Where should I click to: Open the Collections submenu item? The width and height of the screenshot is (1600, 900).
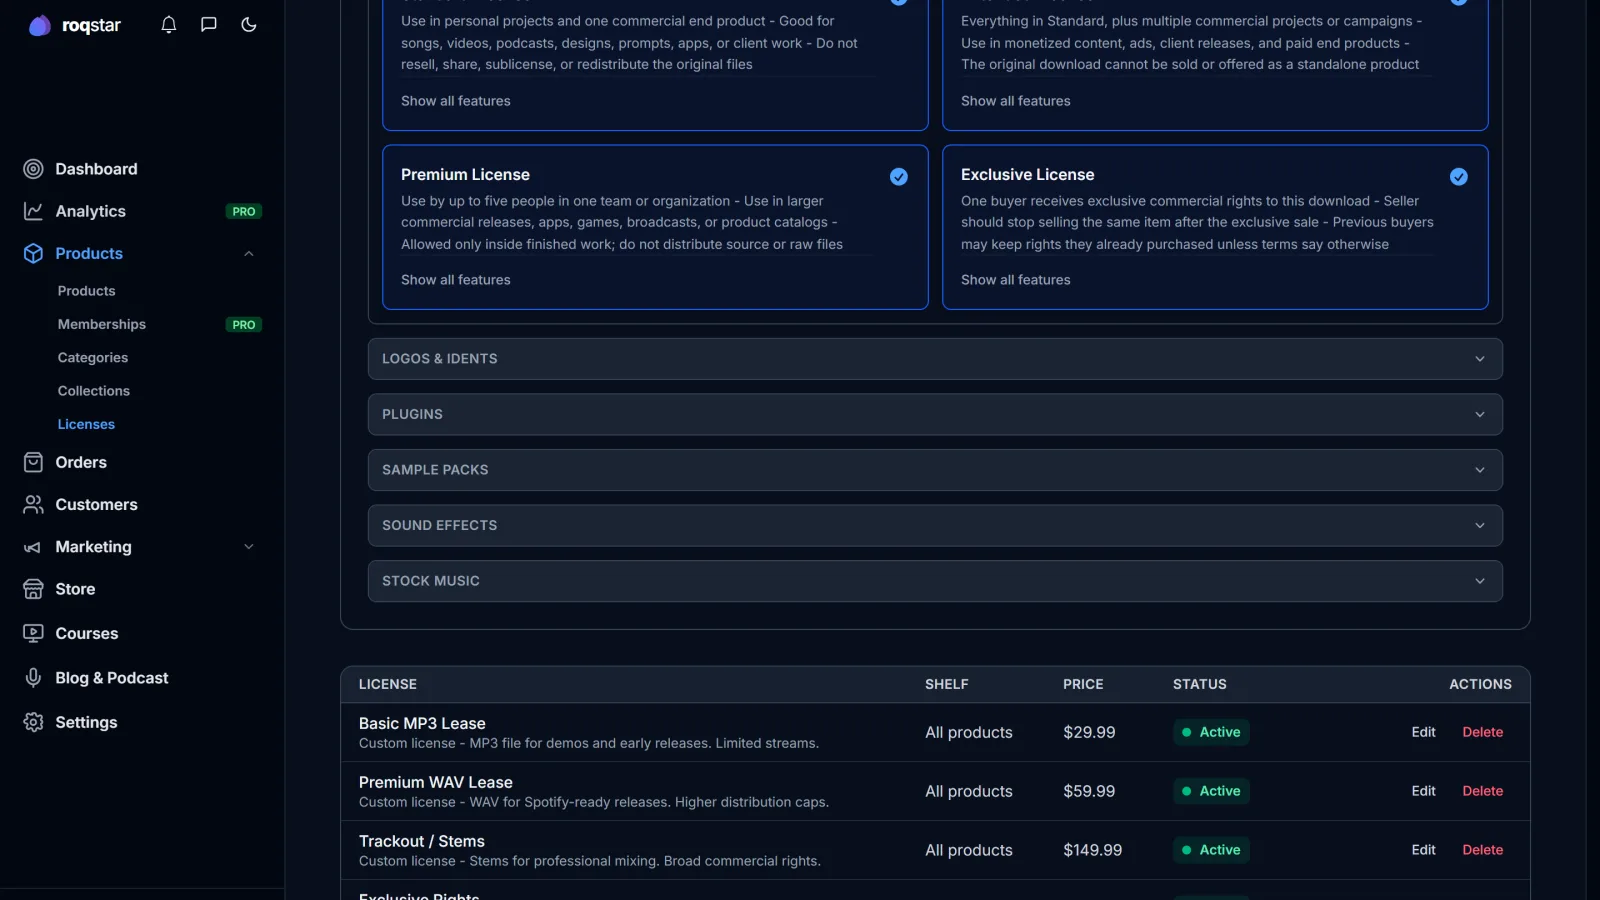coord(94,391)
